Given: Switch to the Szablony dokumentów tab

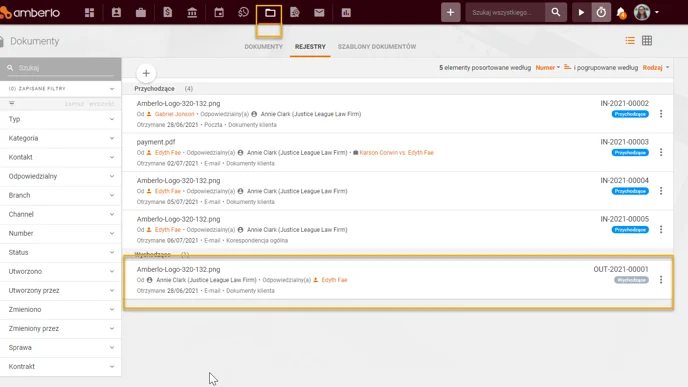Looking at the screenshot, I should (x=377, y=47).
